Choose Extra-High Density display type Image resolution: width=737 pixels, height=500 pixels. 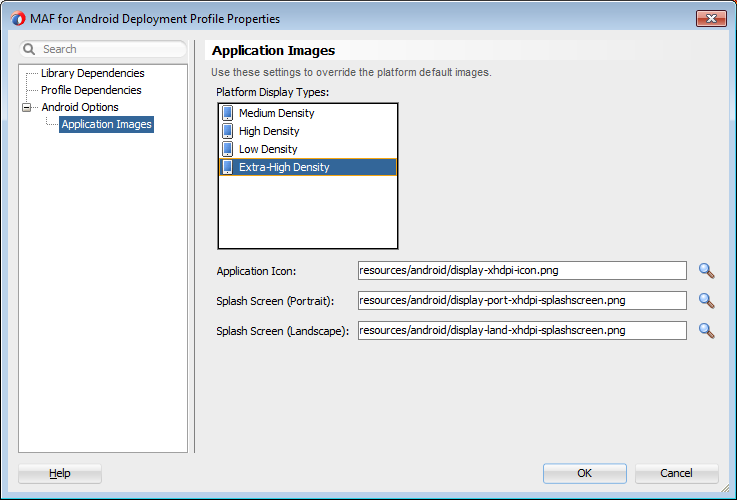tap(308, 167)
